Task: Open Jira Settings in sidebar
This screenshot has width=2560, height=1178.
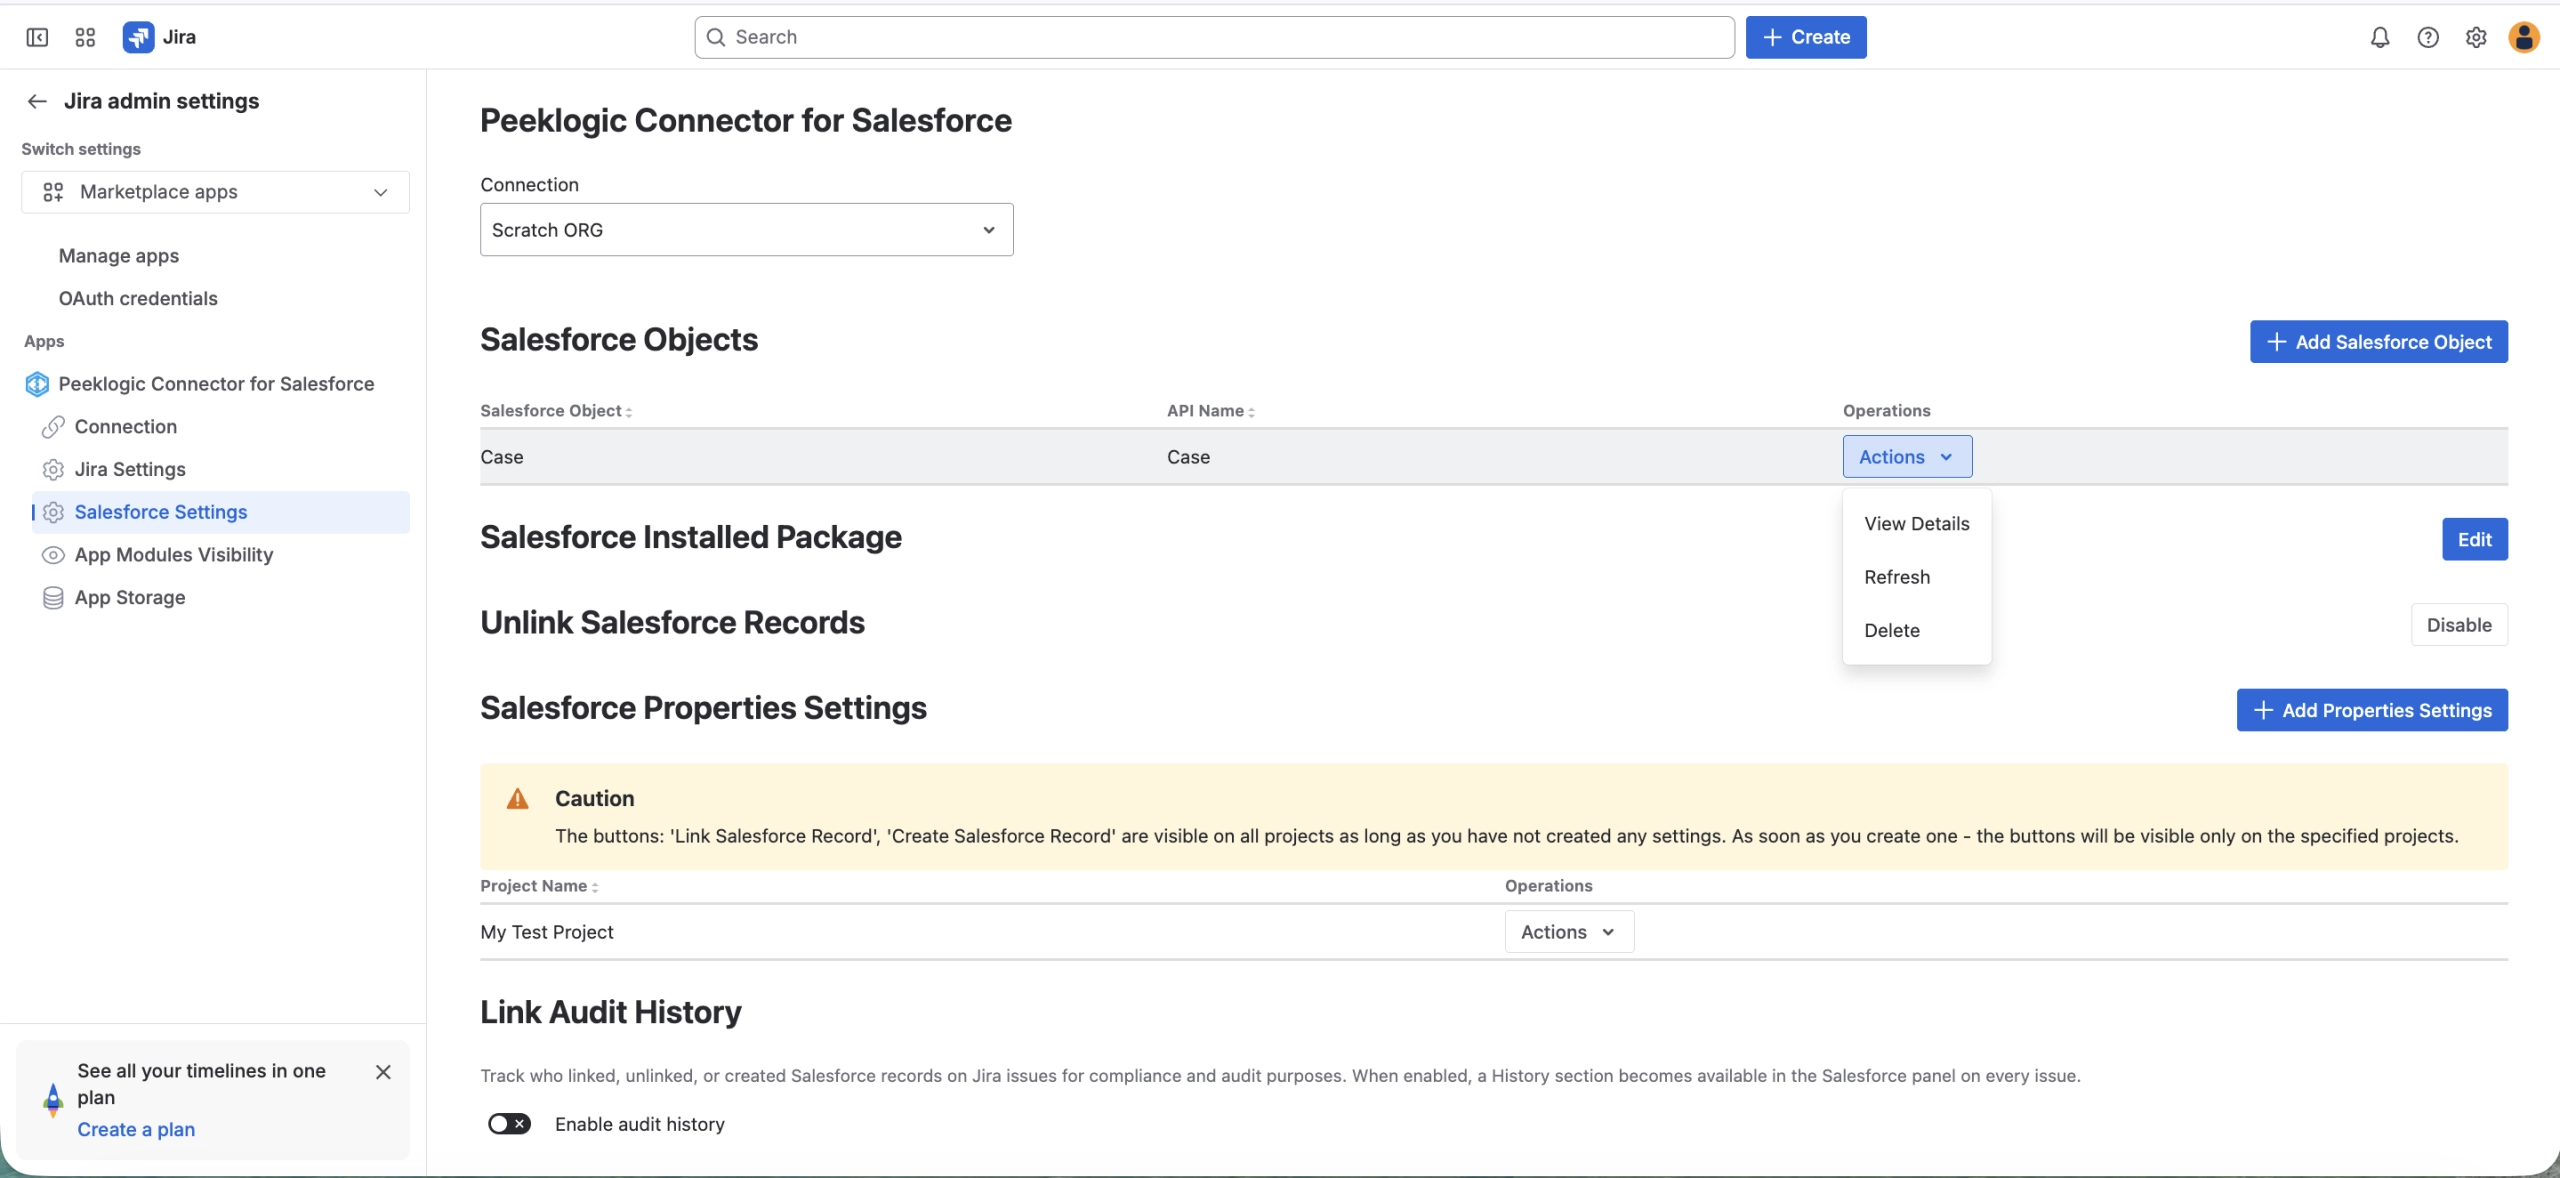Action: (x=130, y=470)
